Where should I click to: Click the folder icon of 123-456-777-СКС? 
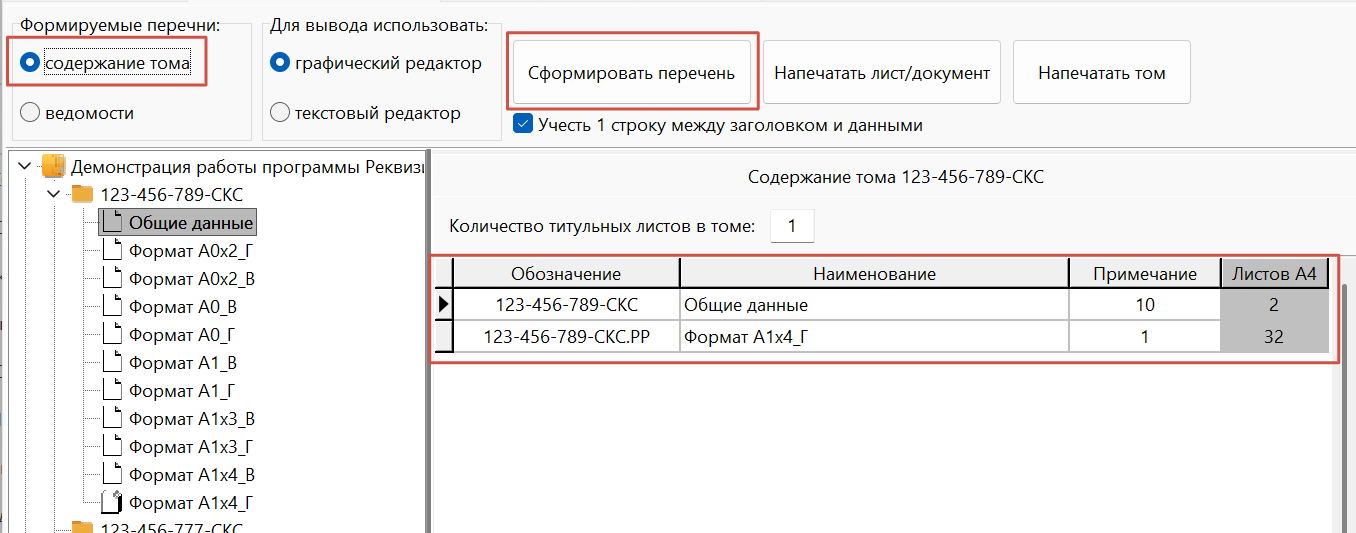(82, 528)
